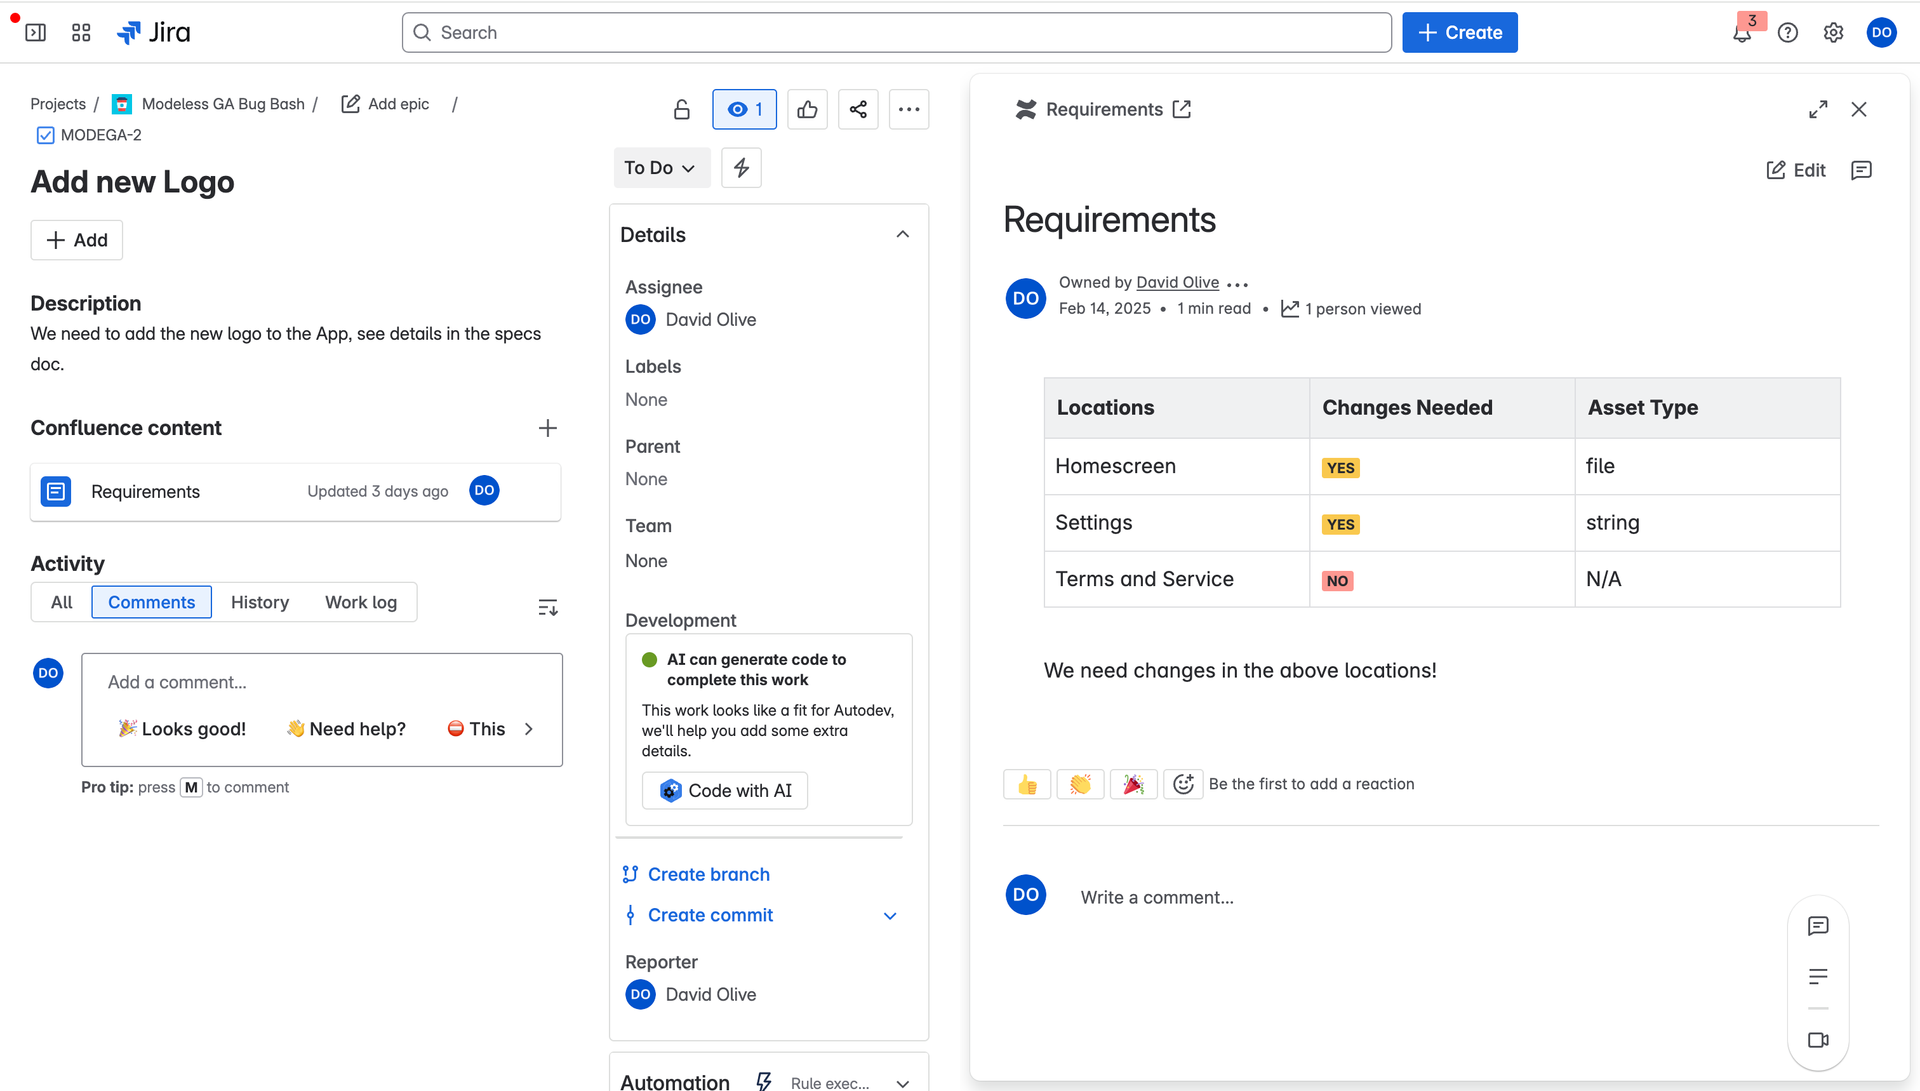Screen dimensions: 1920x1091
Task: Click the notifications bell icon
Action: point(1740,33)
